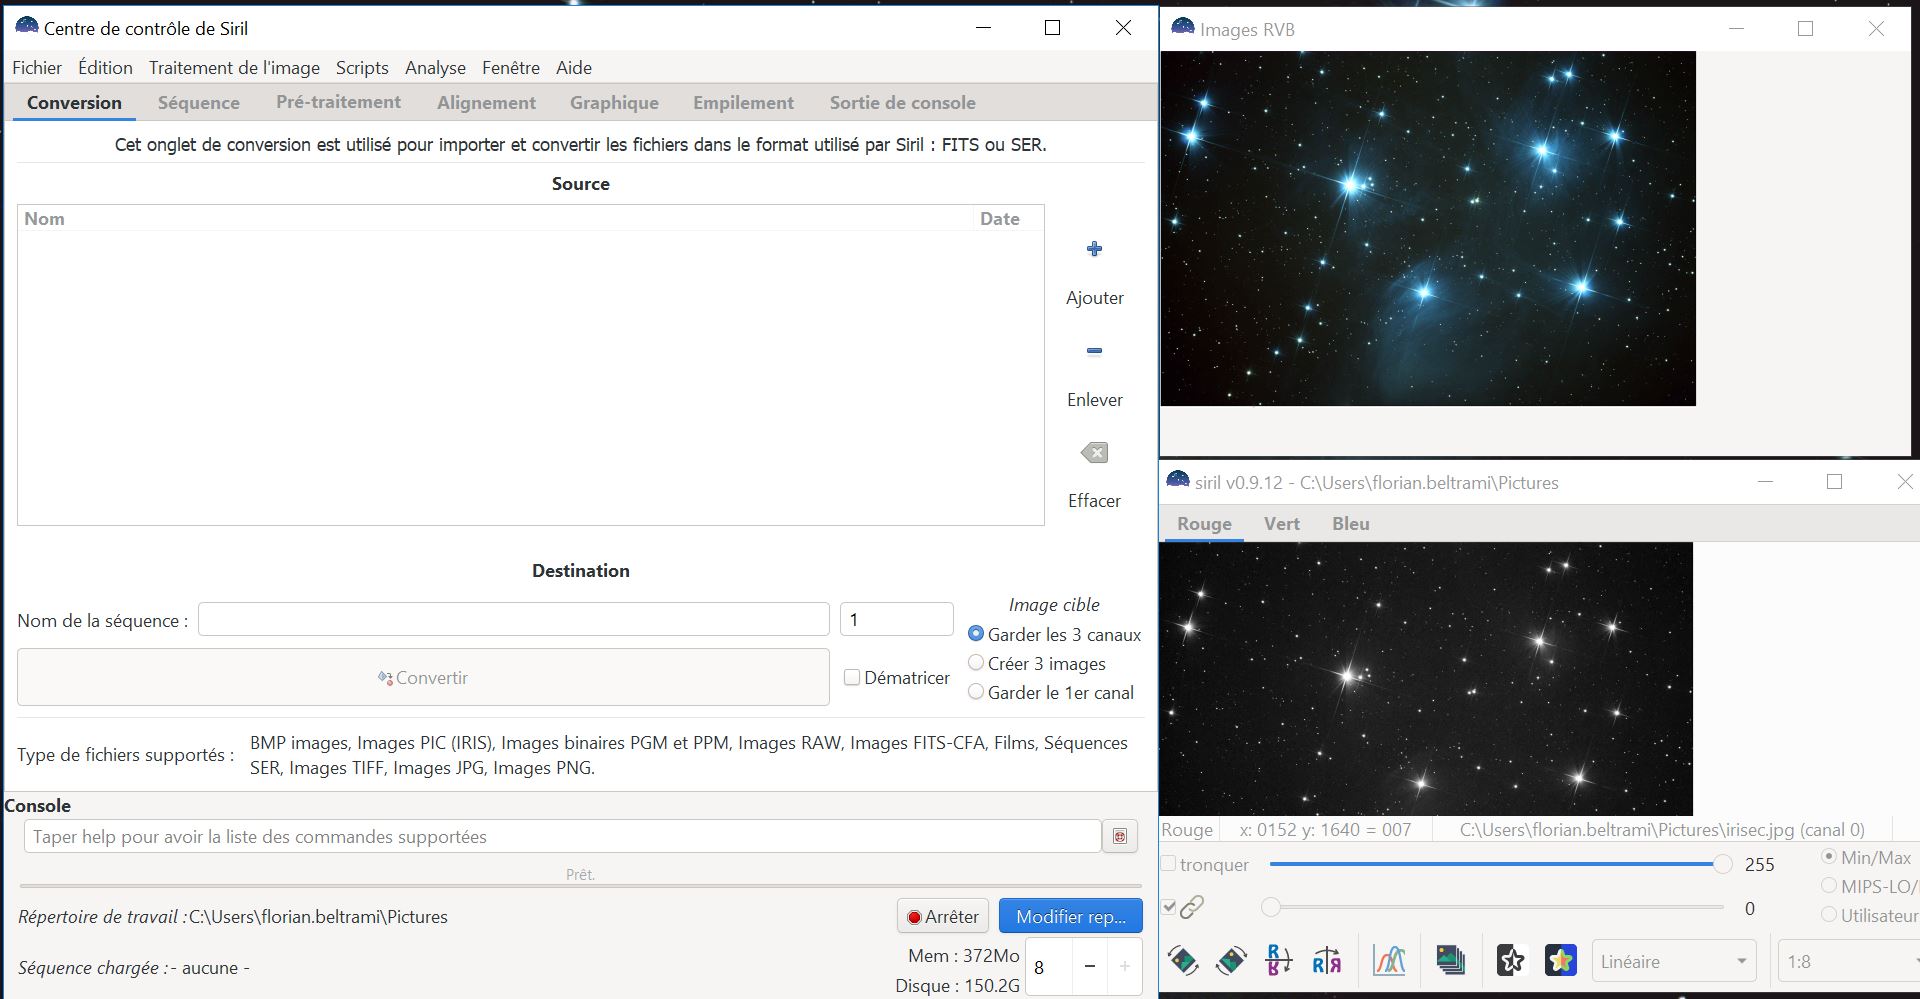Click the Convertir button
This screenshot has height=999, width=1920.
423,677
